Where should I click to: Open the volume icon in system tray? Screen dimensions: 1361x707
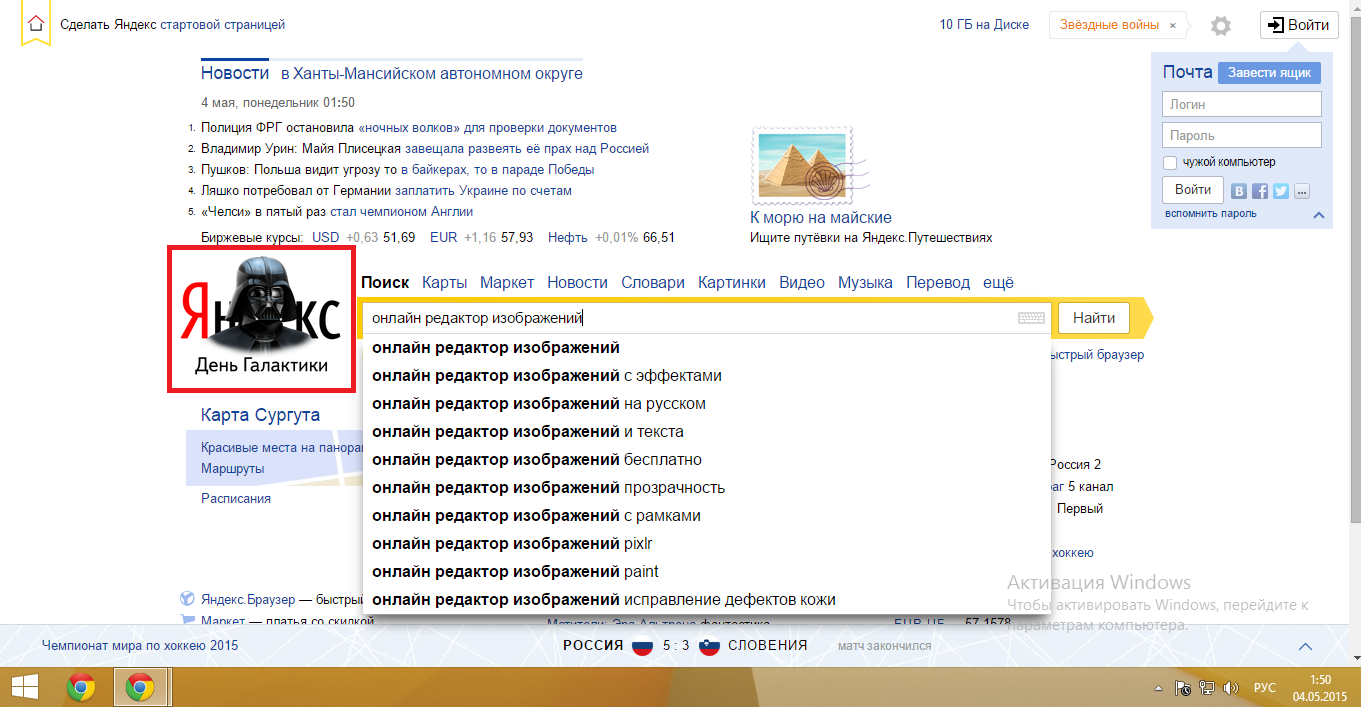1230,688
